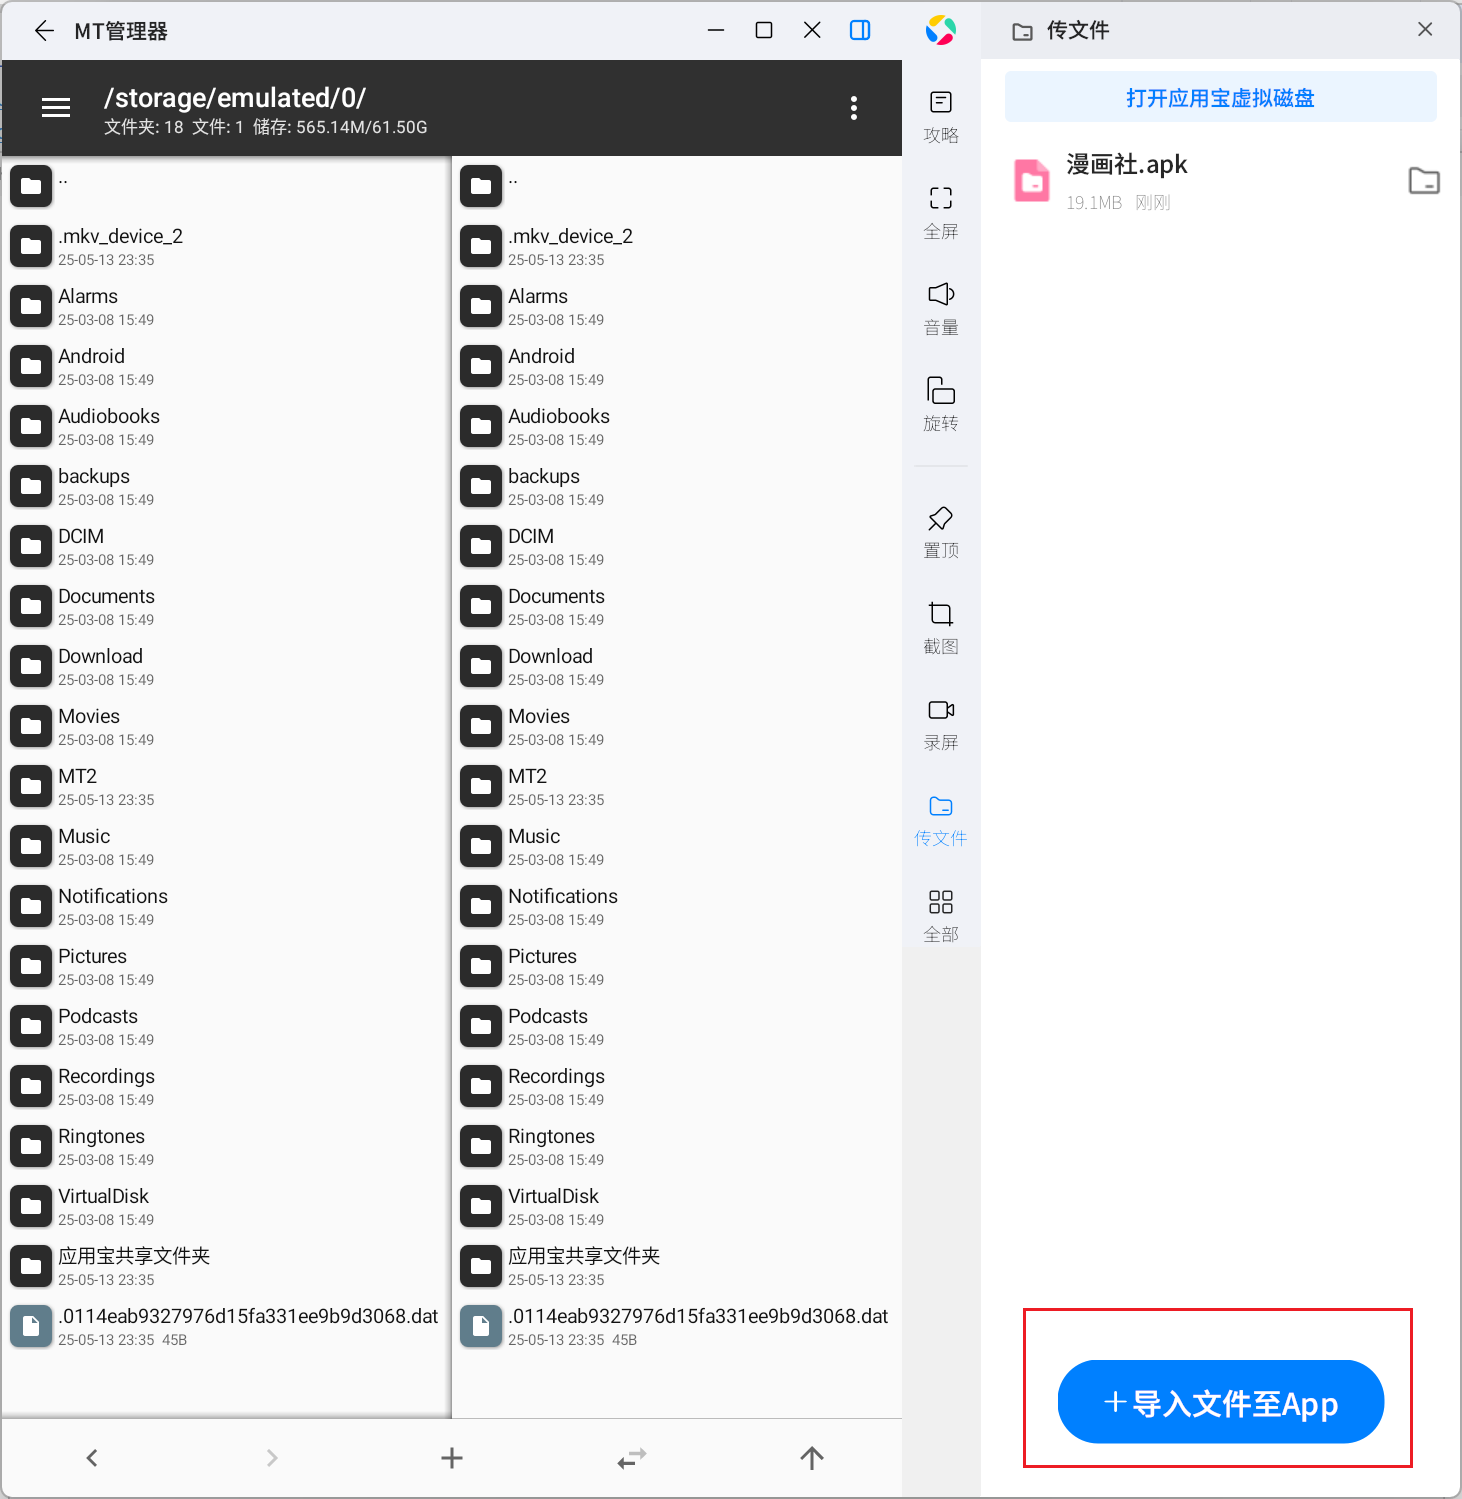Open the three-dot overflow menu
This screenshot has width=1462, height=1499.
[853, 108]
